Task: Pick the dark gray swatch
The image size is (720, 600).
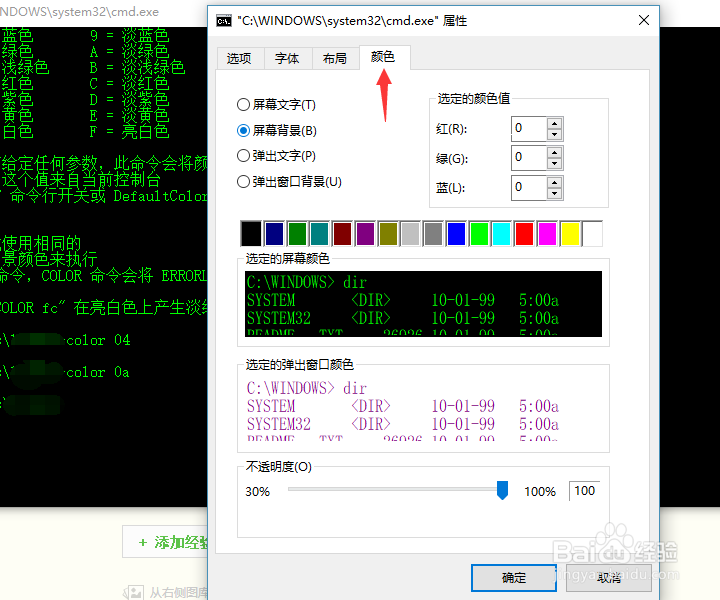Action: [433, 234]
